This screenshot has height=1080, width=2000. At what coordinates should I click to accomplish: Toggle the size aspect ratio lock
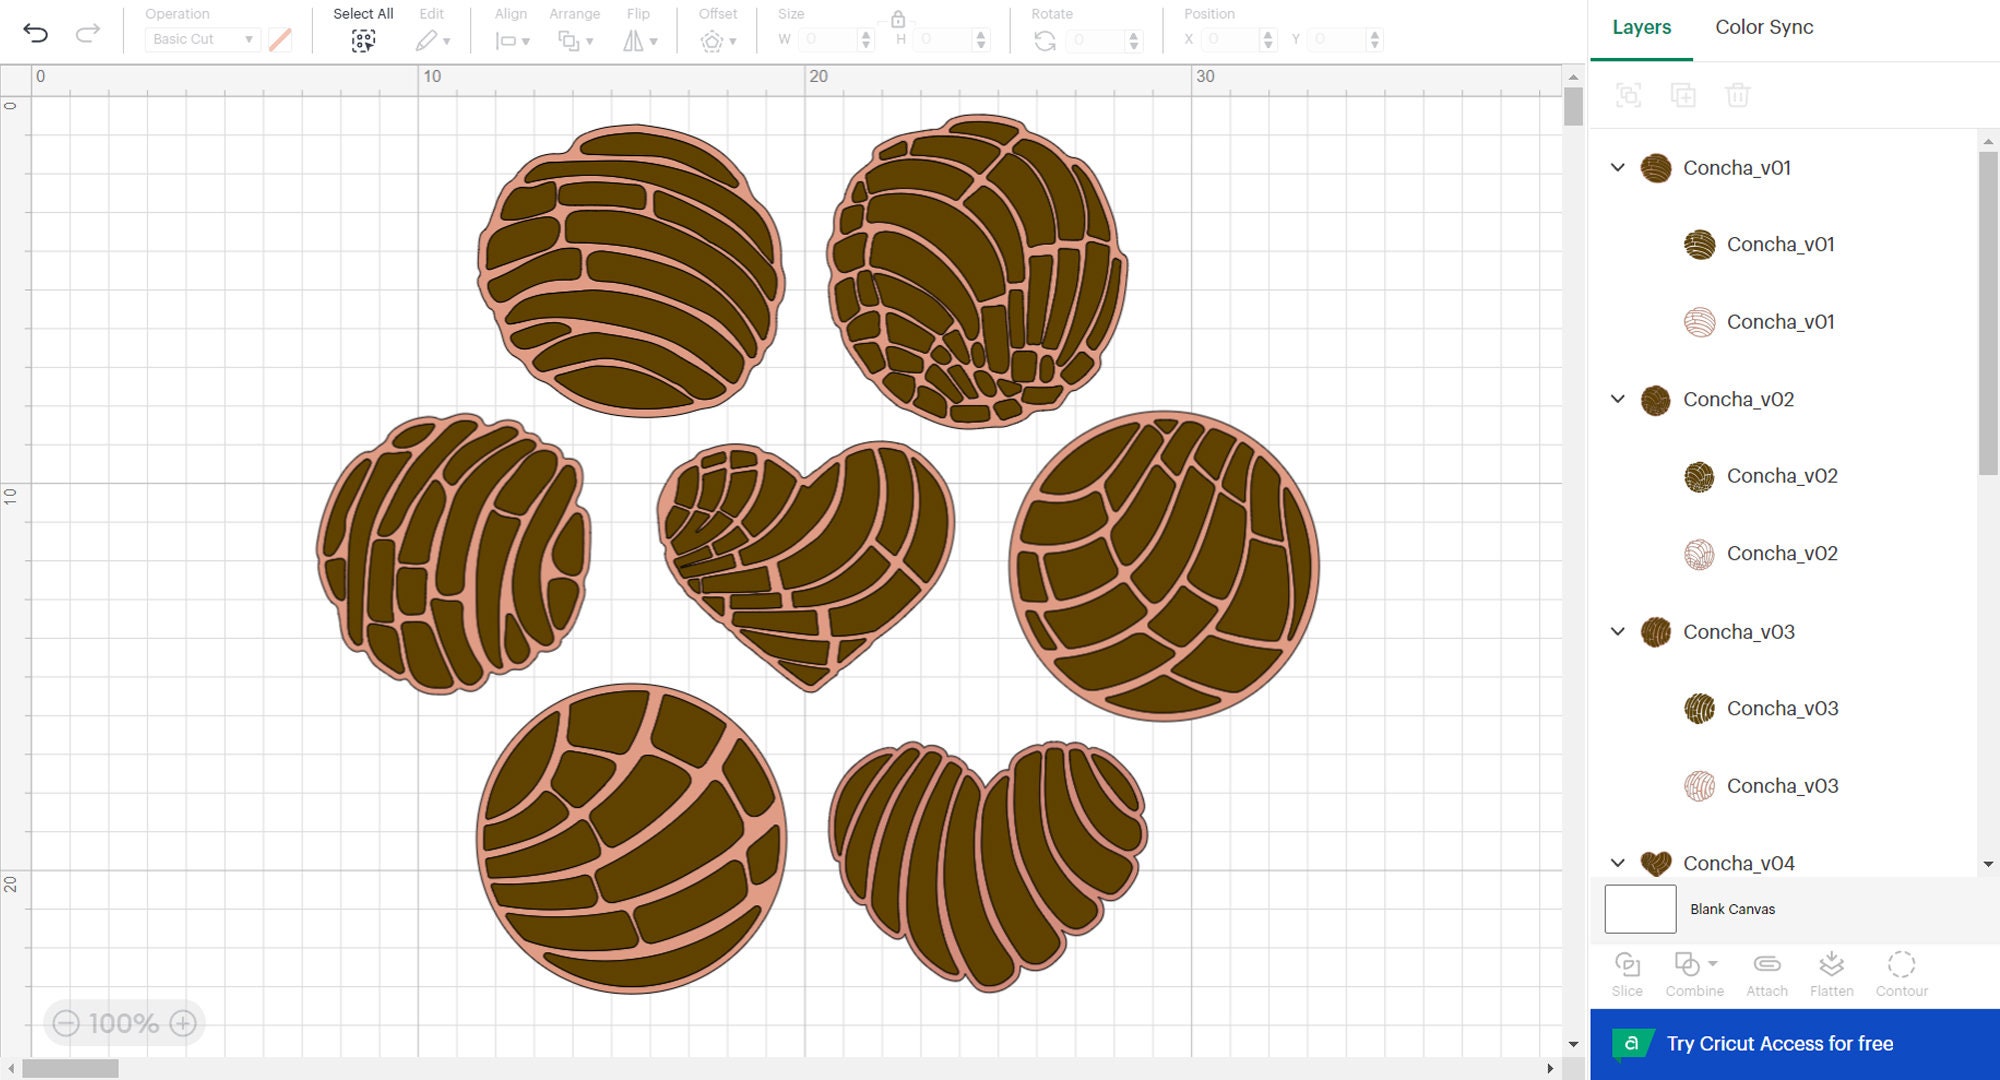[898, 17]
